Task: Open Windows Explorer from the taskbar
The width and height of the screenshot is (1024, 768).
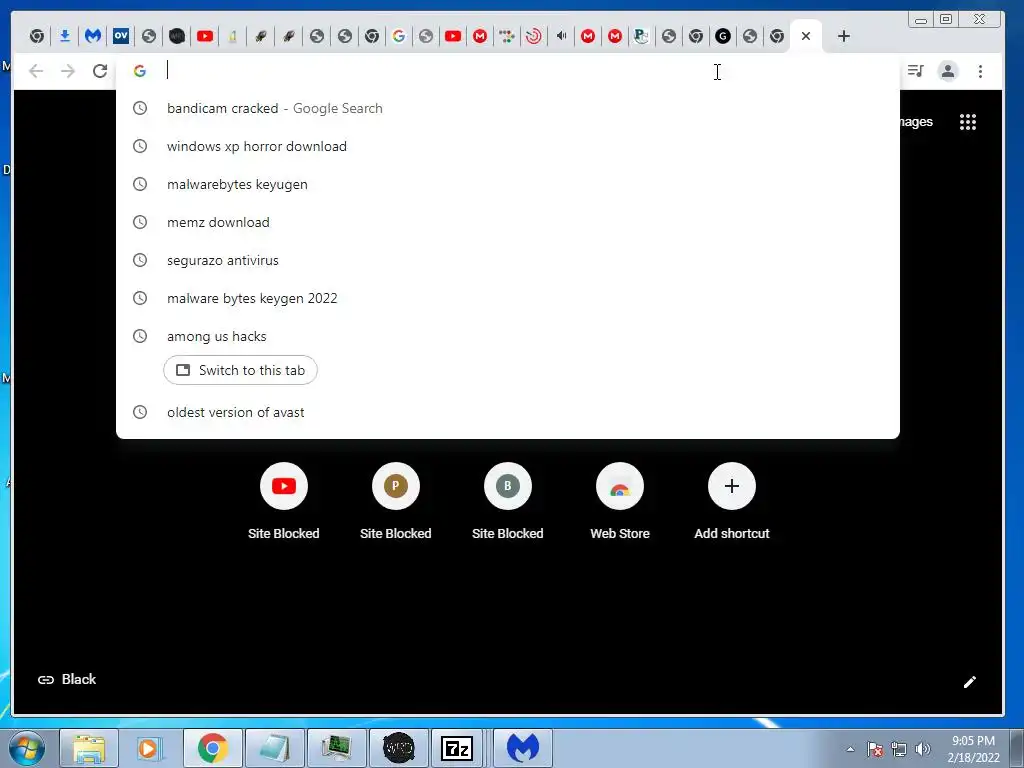Action: pos(89,748)
